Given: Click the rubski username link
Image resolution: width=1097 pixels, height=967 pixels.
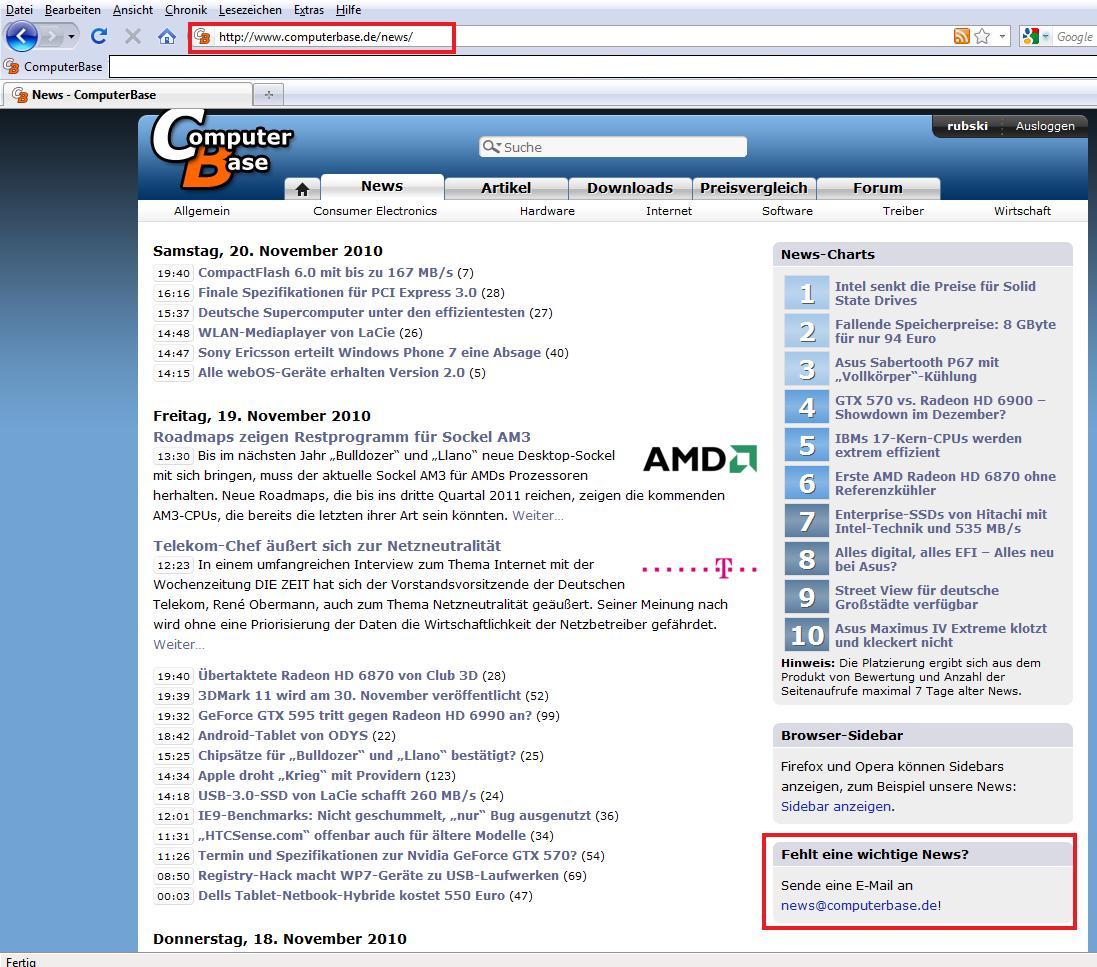Looking at the screenshot, I should pos(967,126).
